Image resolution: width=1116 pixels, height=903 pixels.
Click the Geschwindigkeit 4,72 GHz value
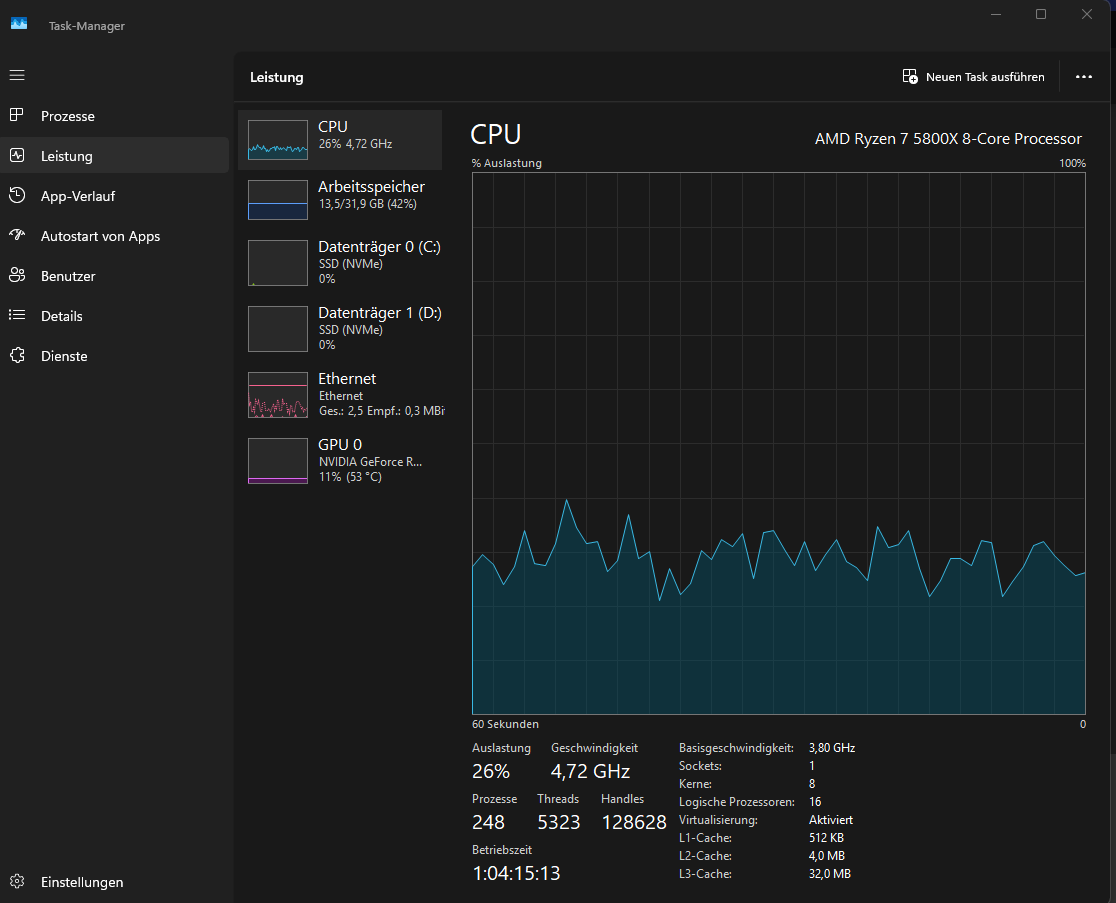coord(591,771)
